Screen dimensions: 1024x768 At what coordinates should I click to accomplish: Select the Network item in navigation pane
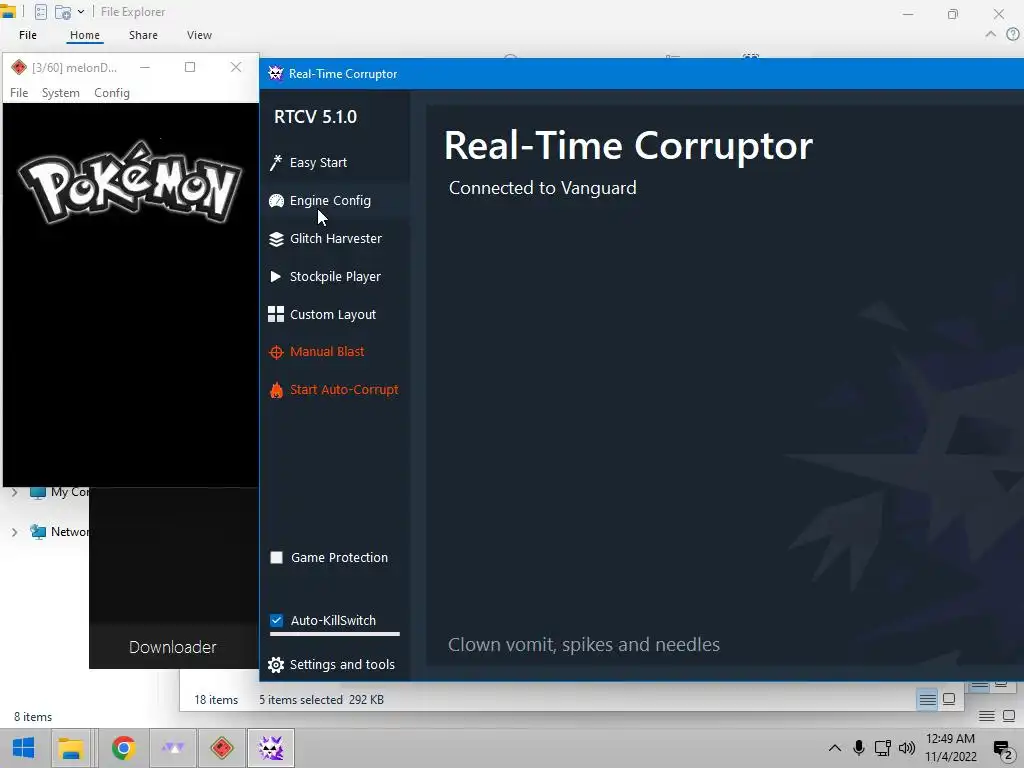60,532
